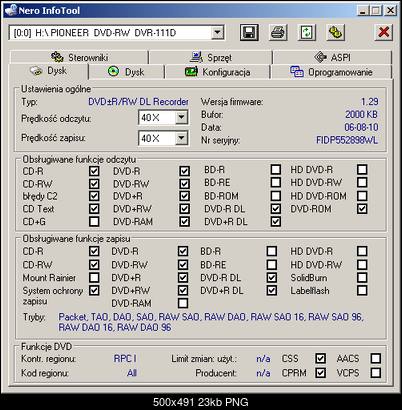Toggle the CSS checkbox
The image size is (402, 410).
(320, 359)
